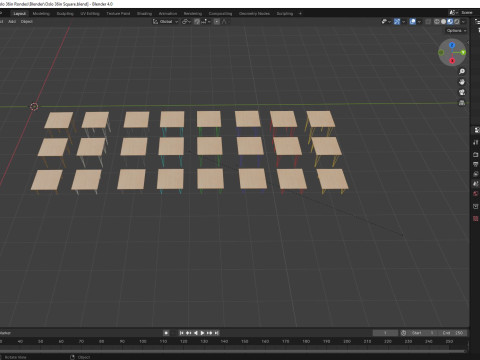Click the blue Z axis on navigation gizmo

(452, 45)
